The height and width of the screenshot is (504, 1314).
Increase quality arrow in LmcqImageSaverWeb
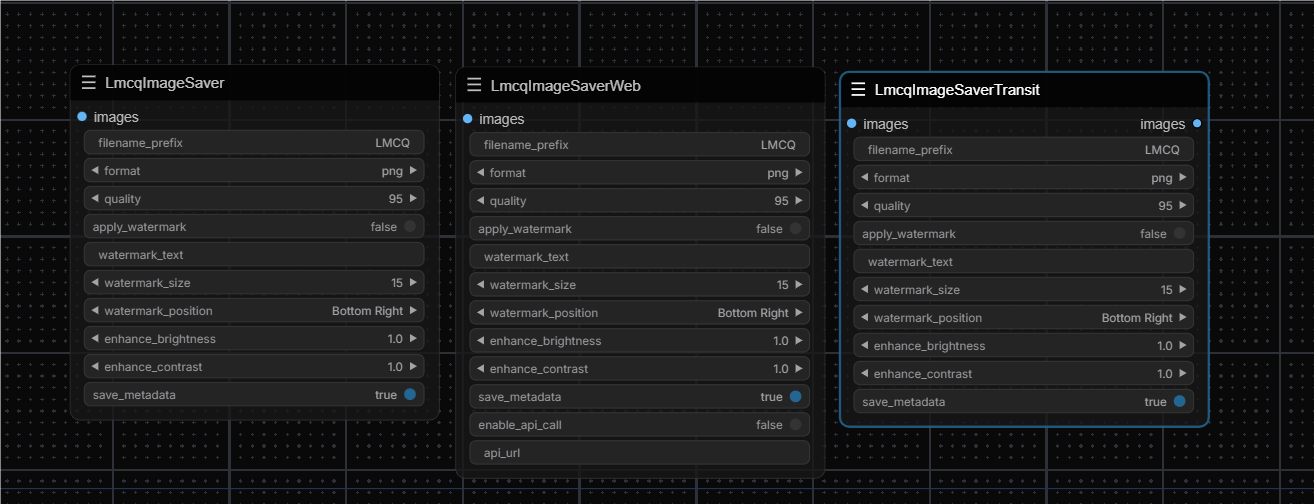tap(798, 201)
